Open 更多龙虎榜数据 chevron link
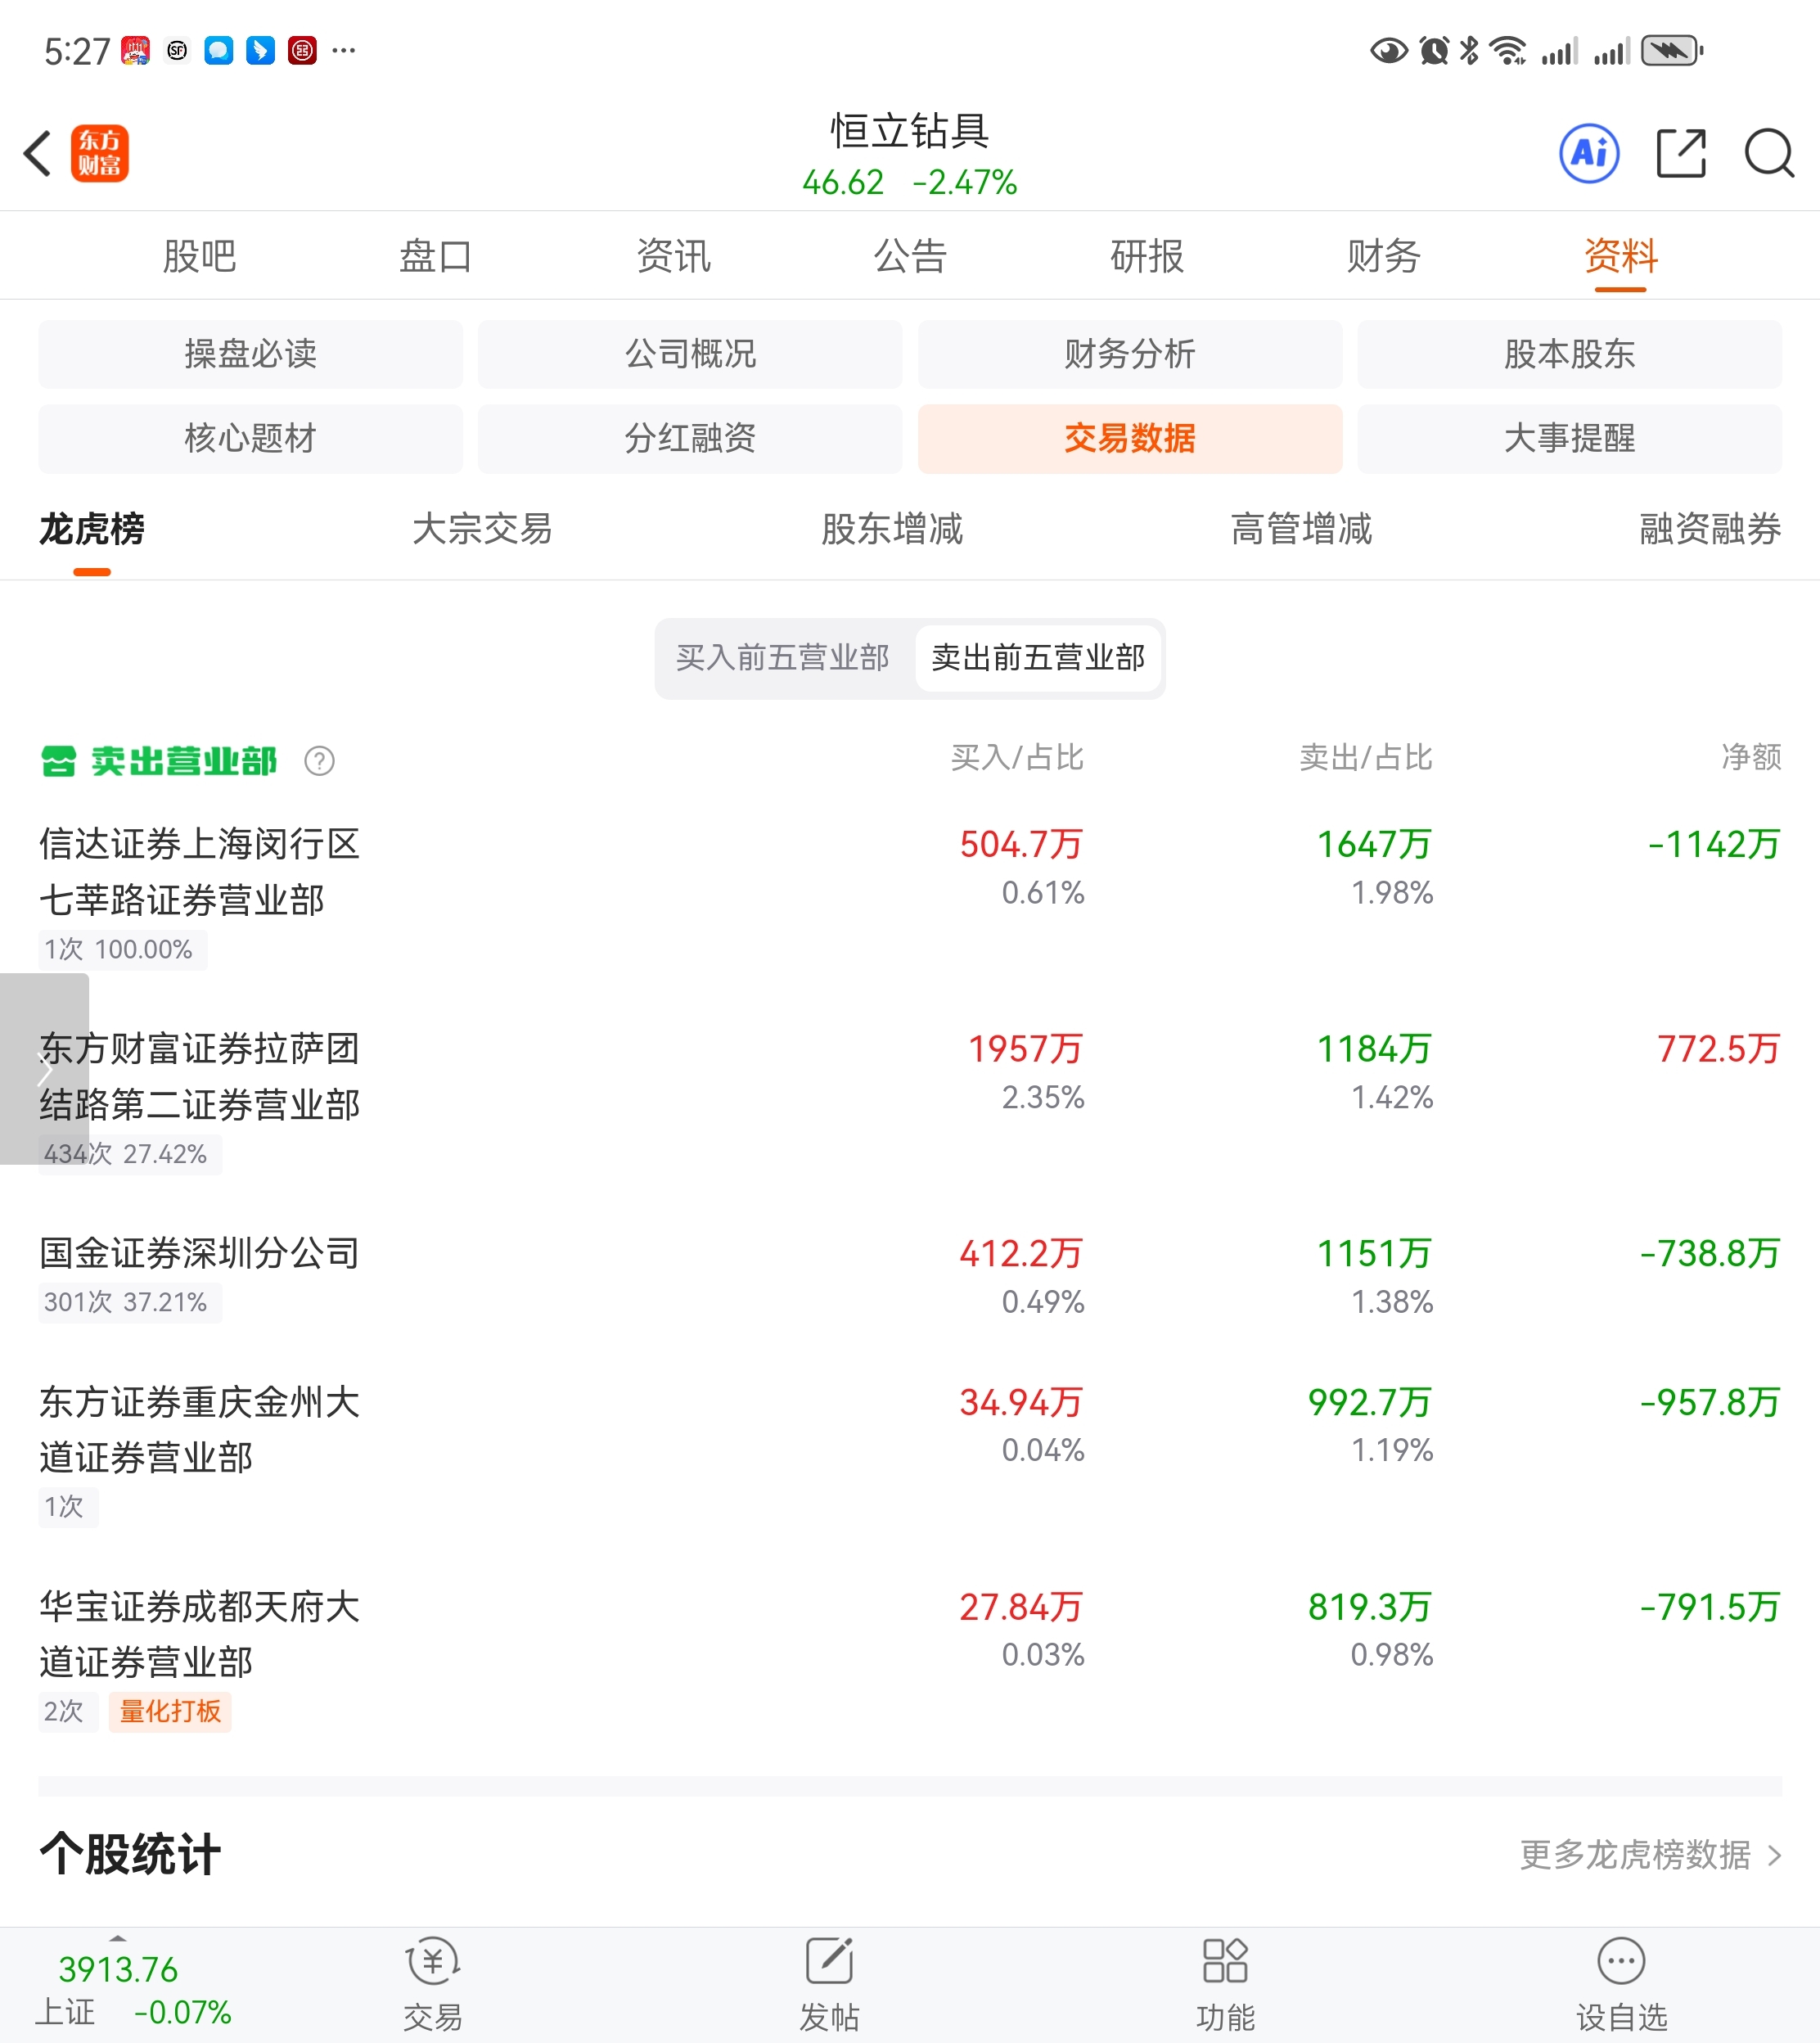 pyautogui.click(x=1650, y=1855)
